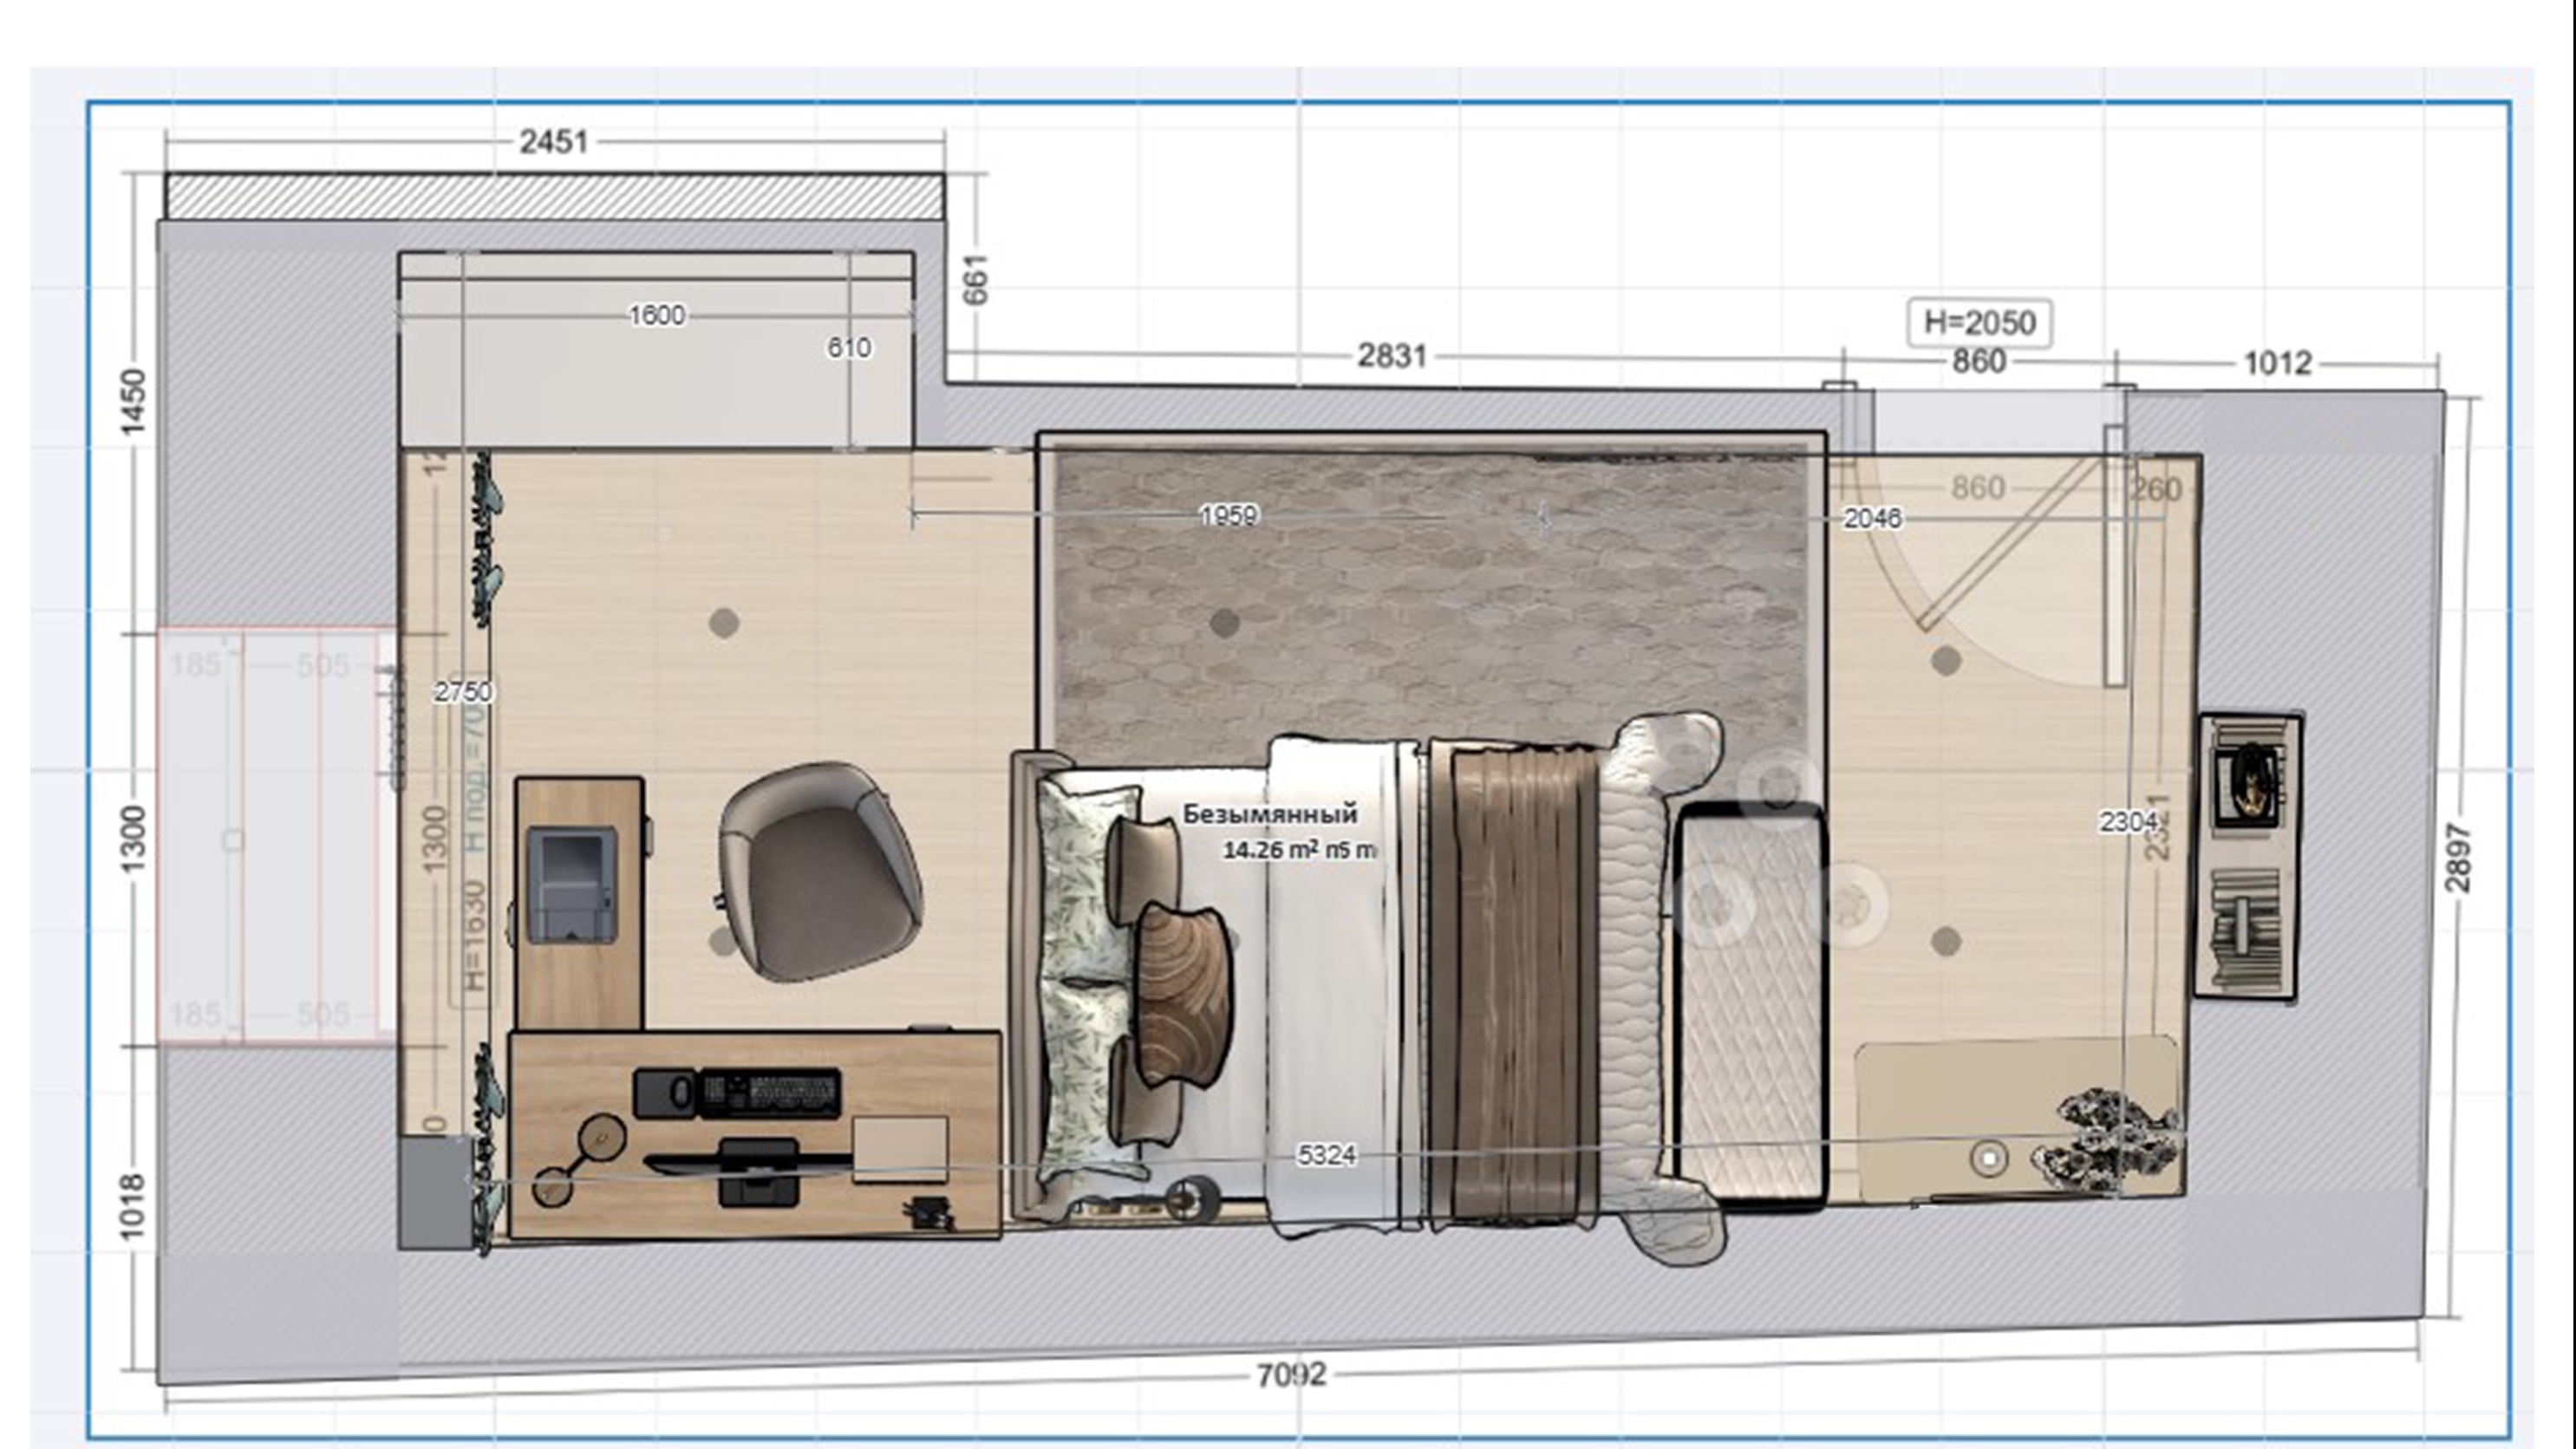Click the 1600 wardrobe width dimension
This screenshot has height=1449, width=2576.
(x=657, y=315)
